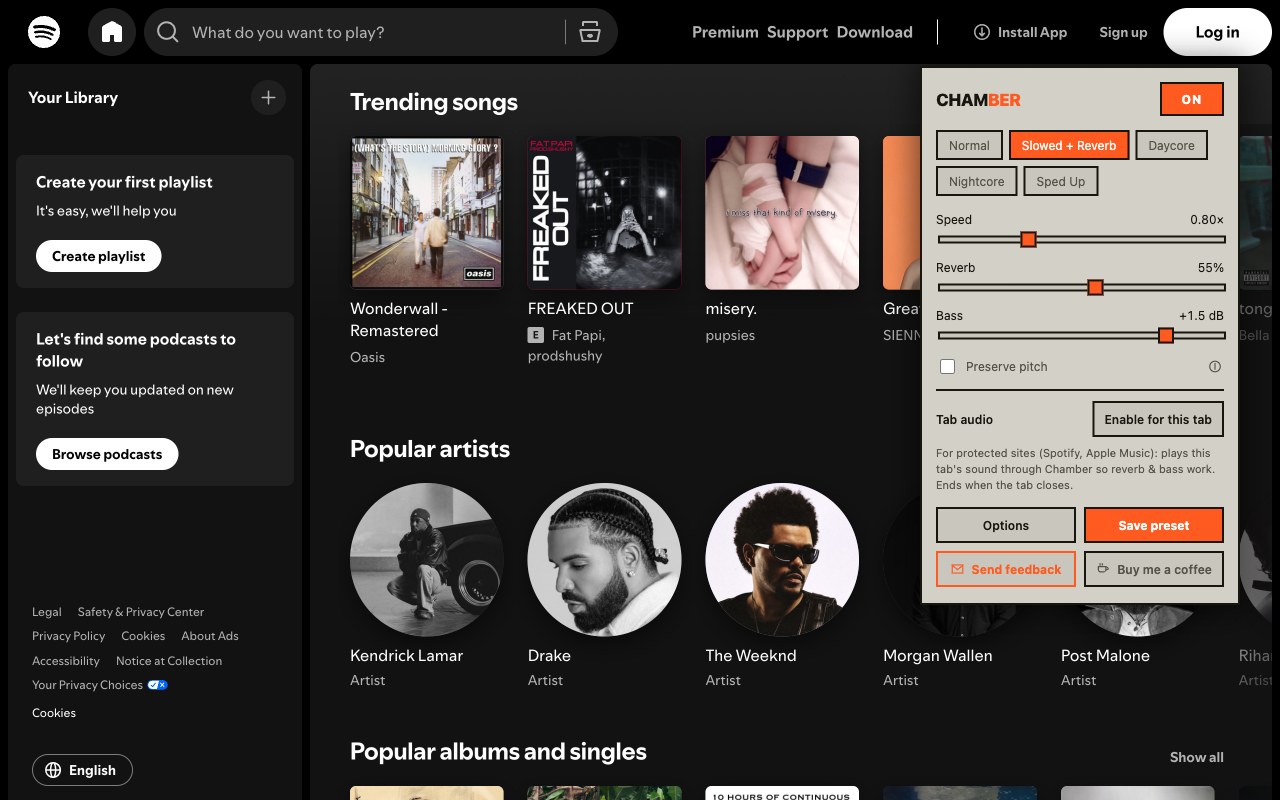Open Wonderwall album cover thumbnail
The image size is (1280, 800).
pos(427,213)
